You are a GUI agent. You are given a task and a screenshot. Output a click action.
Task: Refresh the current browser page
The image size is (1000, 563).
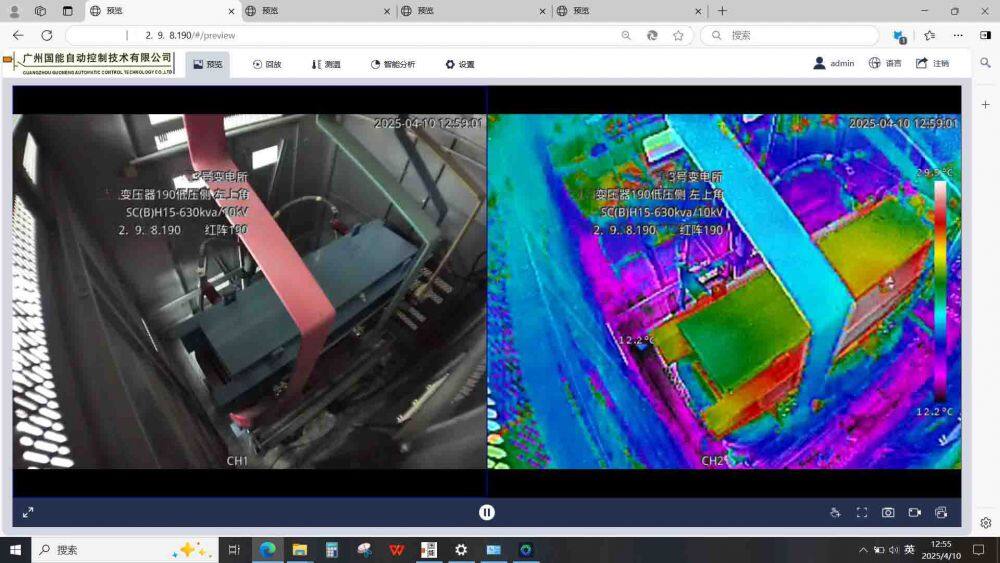coord(46,35)
